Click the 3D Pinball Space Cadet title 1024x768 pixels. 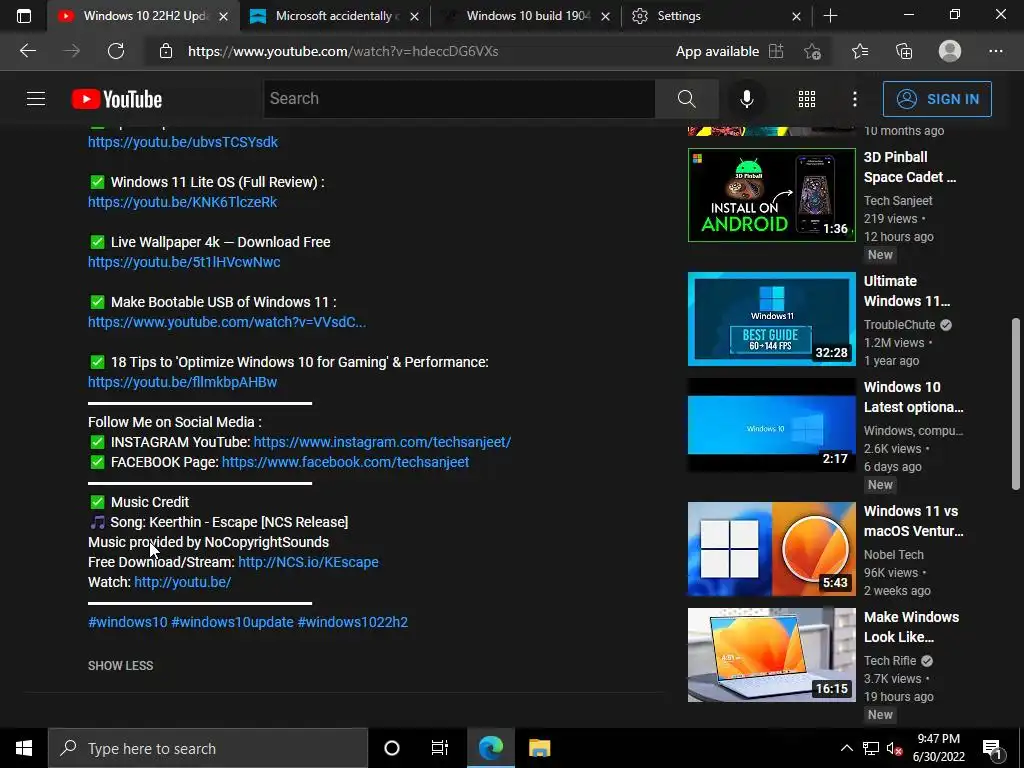[x=910, y=167]
